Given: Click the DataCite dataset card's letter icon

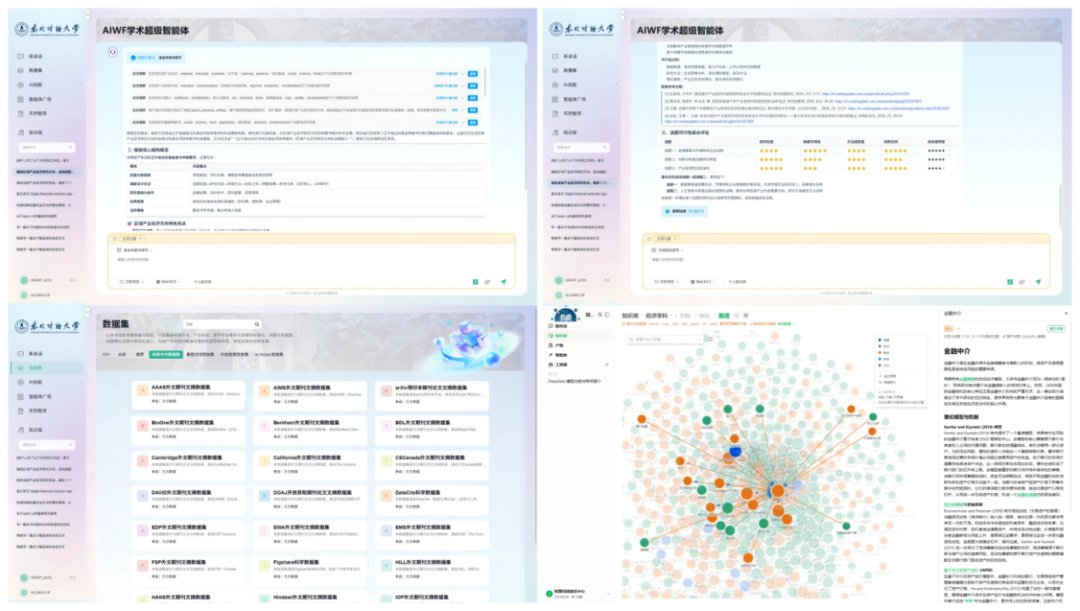Looking at the screenshot, I should point(386,496).
